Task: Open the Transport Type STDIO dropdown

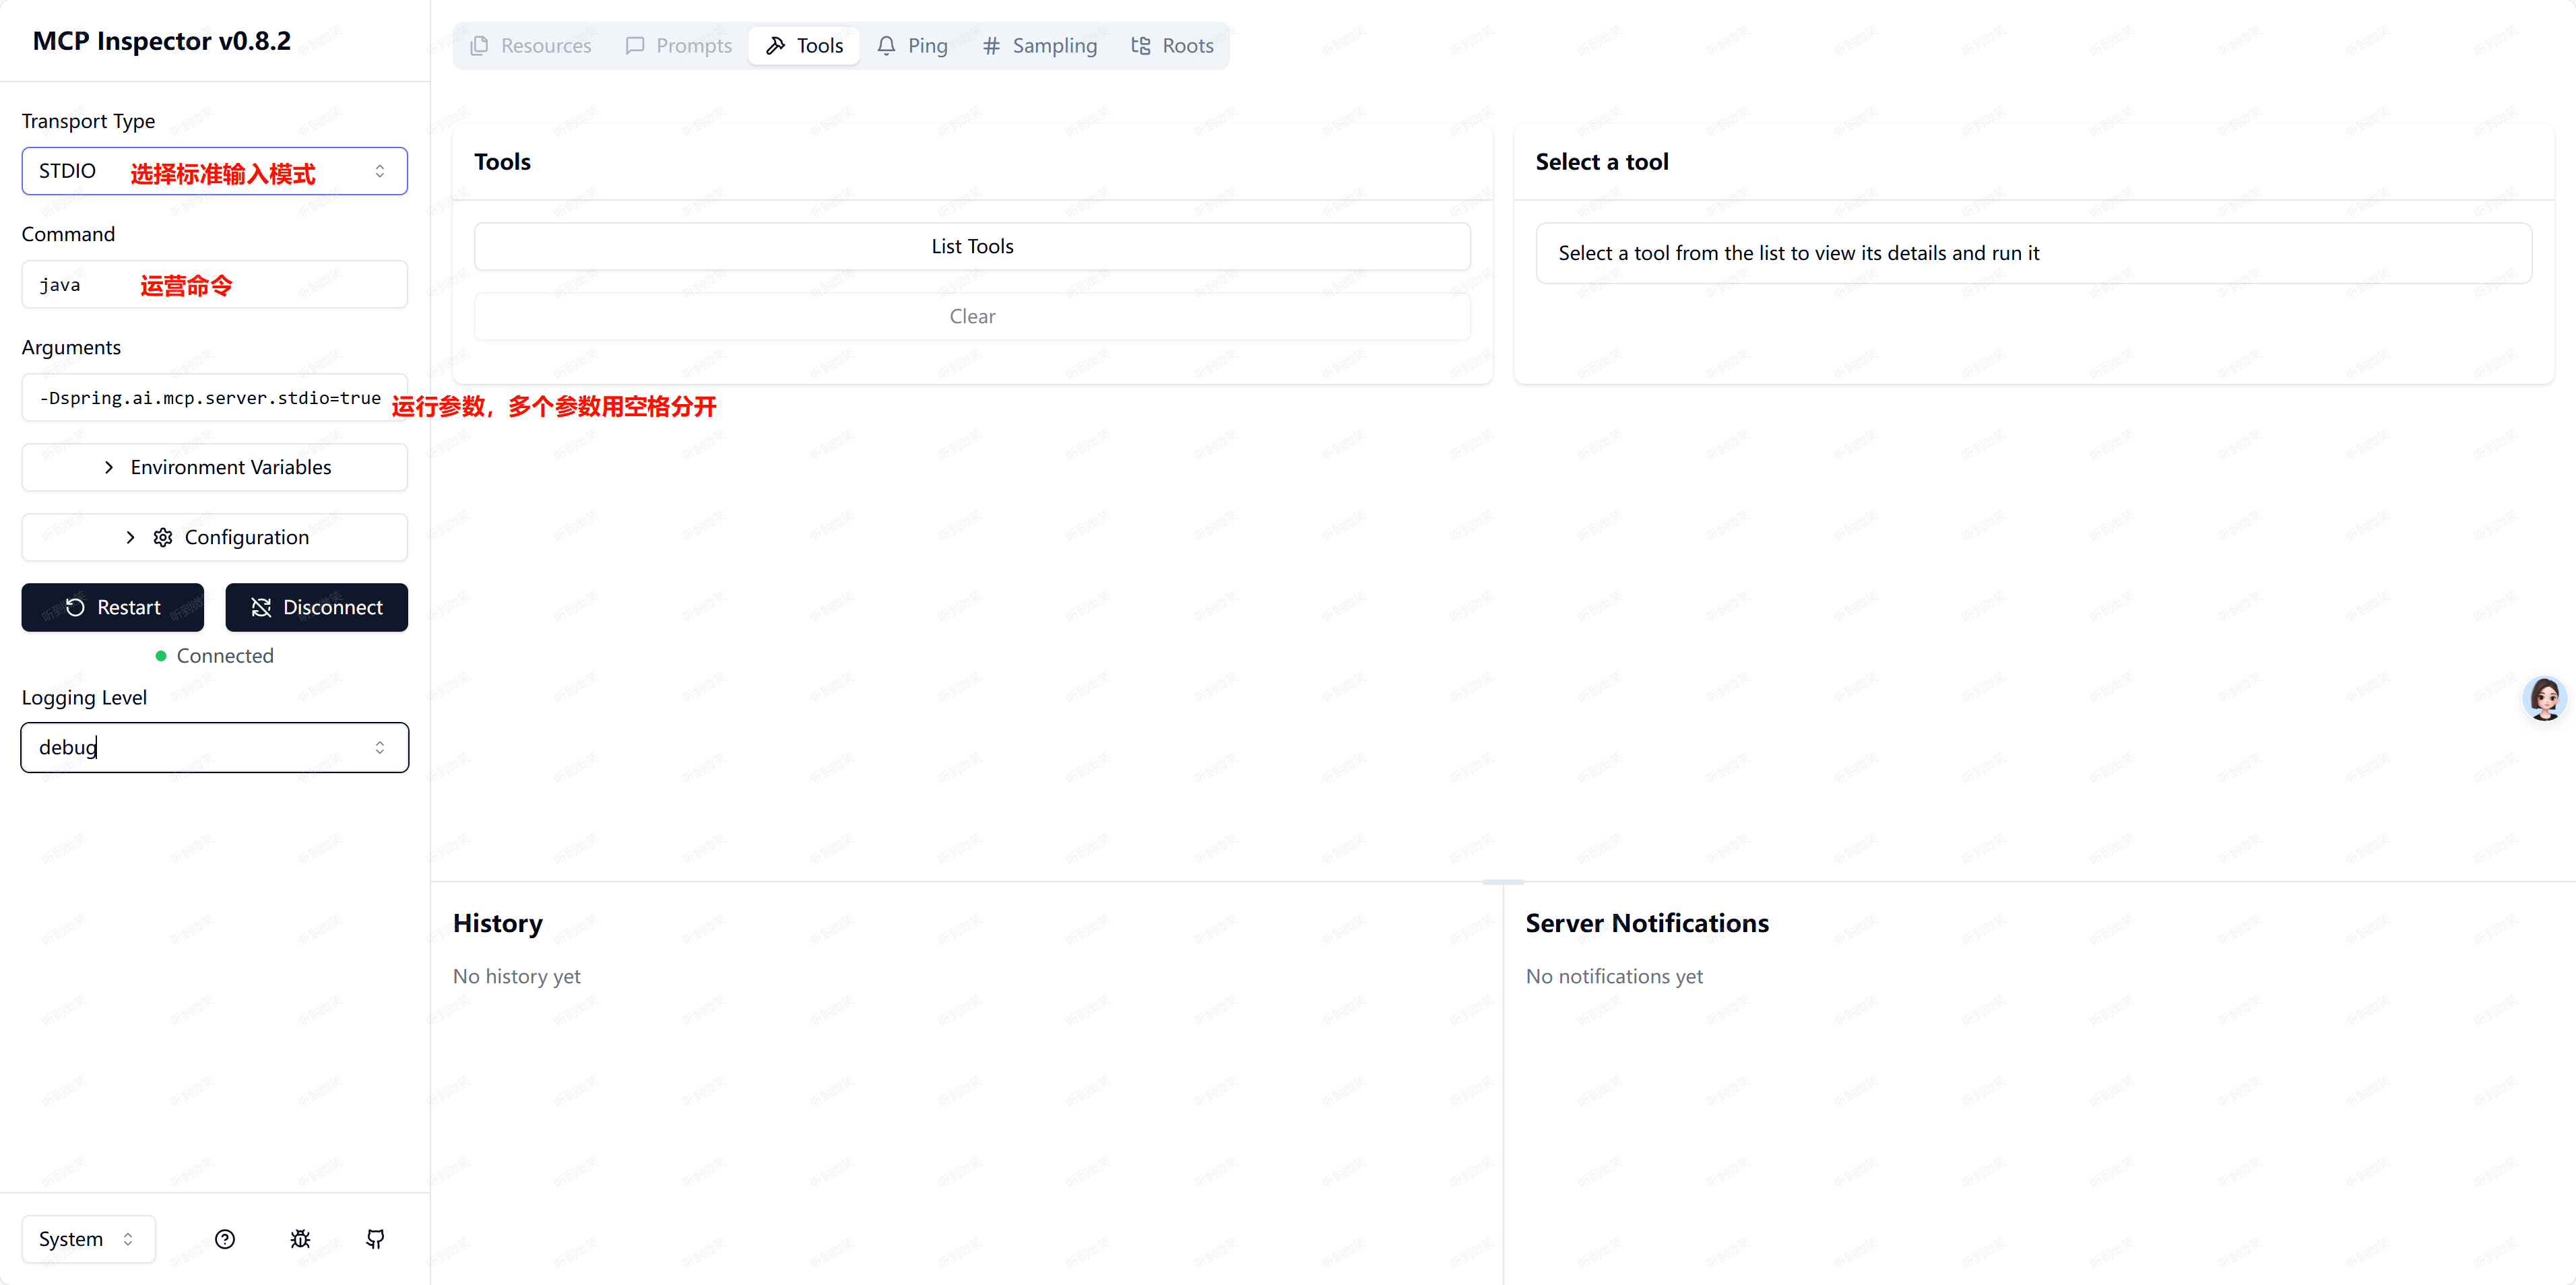Action: point(214,171)
